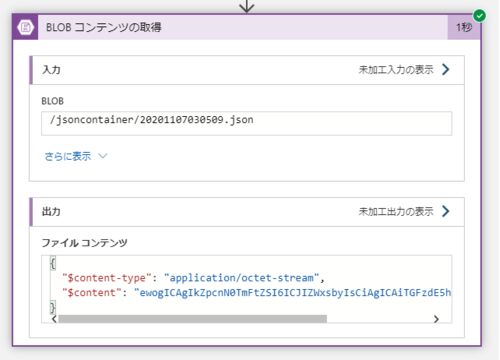The image size is (500, 360).
Task: Click the "$content" key in output JSON
Action: coord(92,293)
